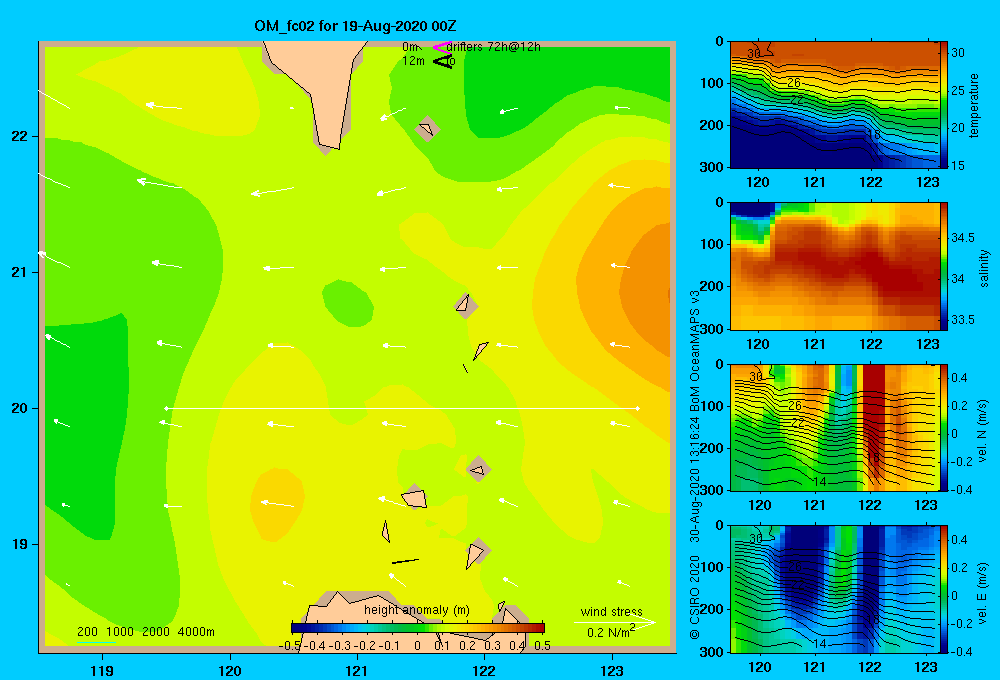Click the 'vel. N (m/s)' axis label

(x=983, y=431)
